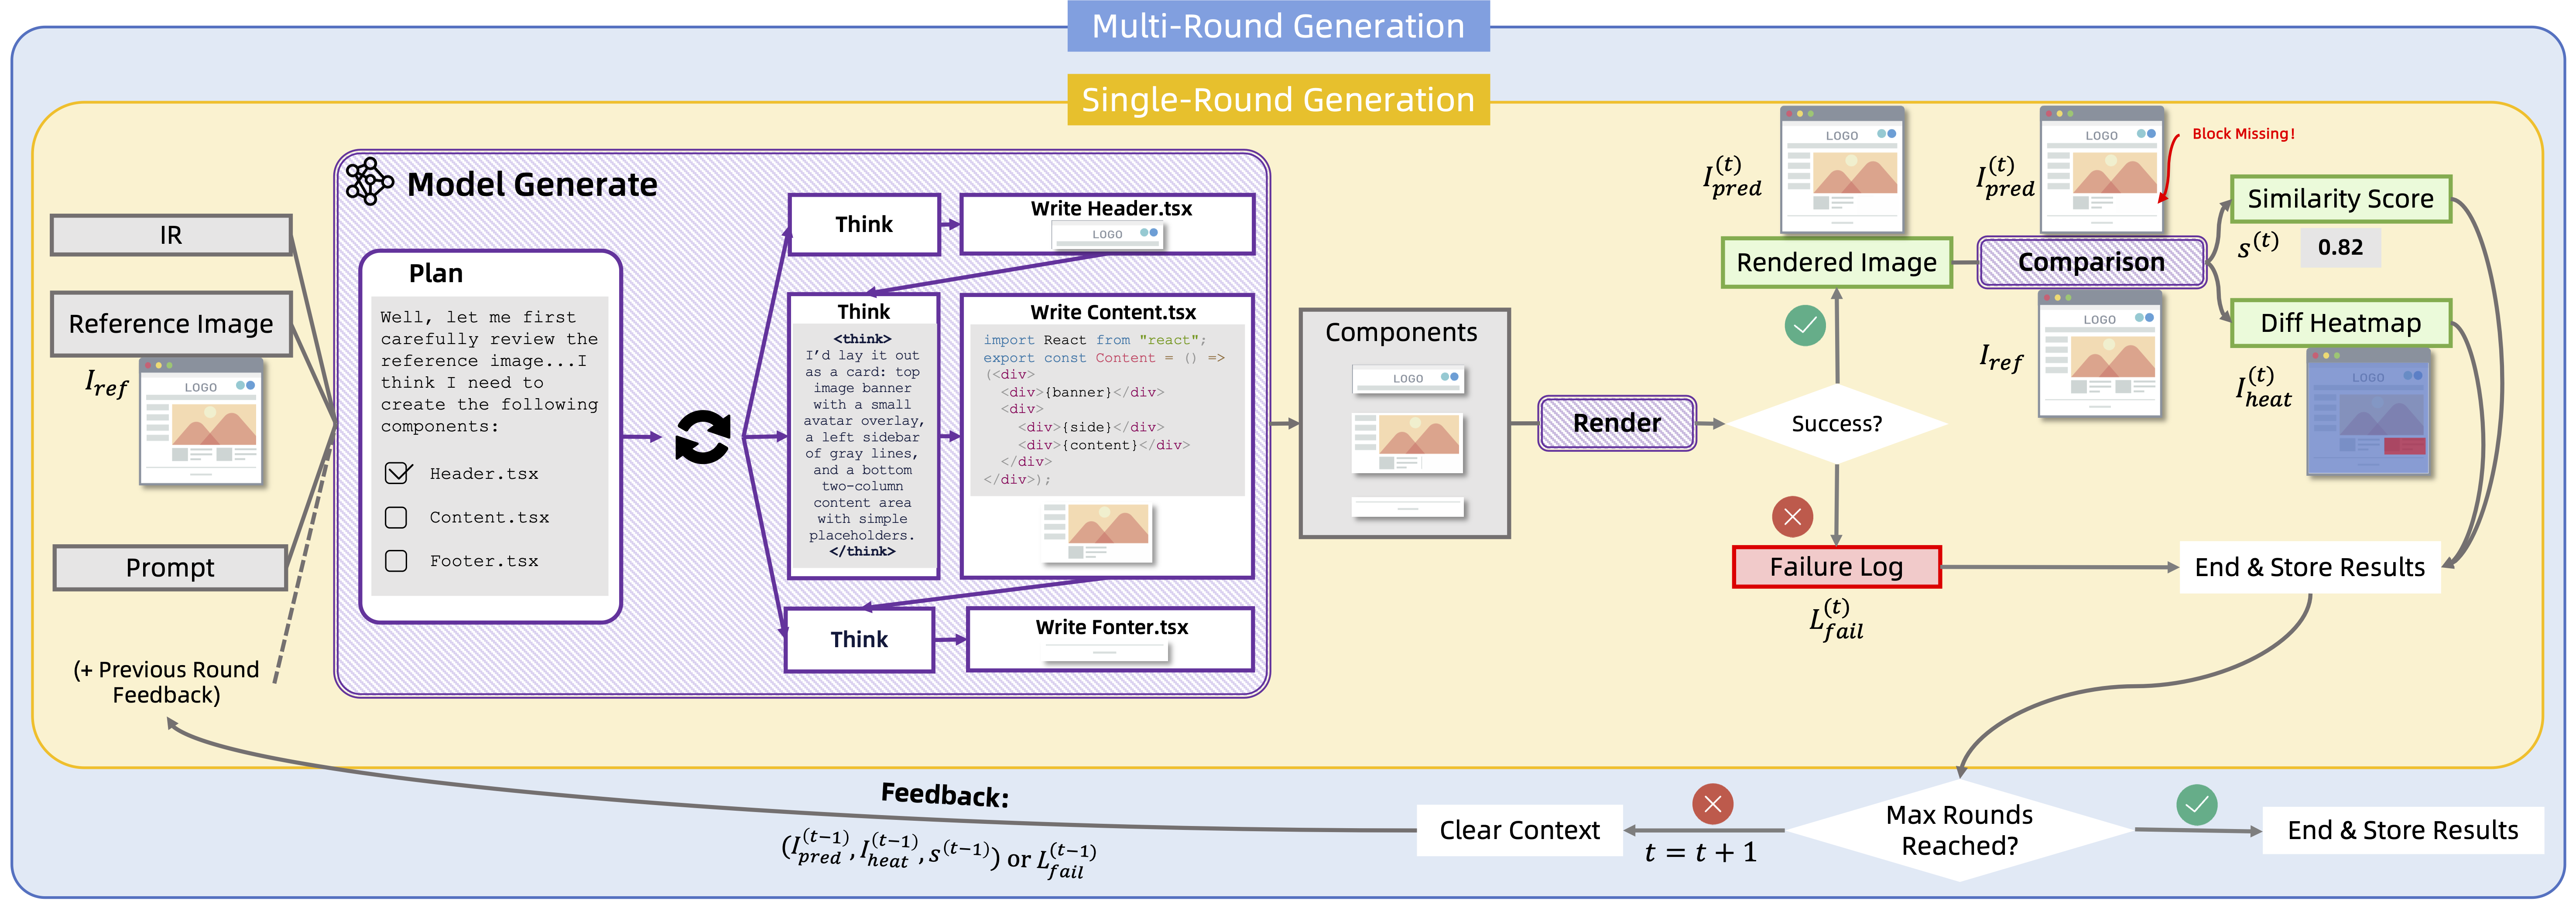Image resolution: width=2576 pixels, height=901 pixels.
Task: Click the Failure Log box
Action: (1836, 567)
